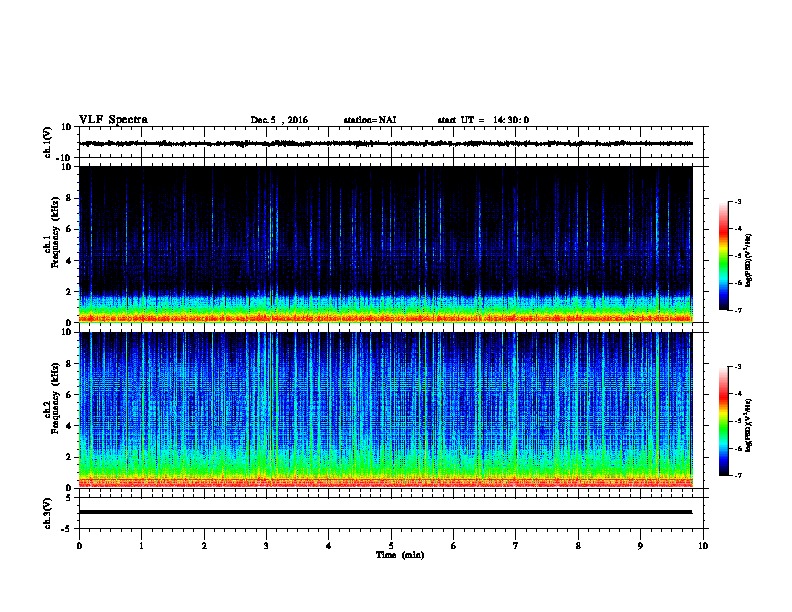The image size is (792, 612).
Task: Click the "5" tick on ch.3(V) axis
Action: click(70, 497)
